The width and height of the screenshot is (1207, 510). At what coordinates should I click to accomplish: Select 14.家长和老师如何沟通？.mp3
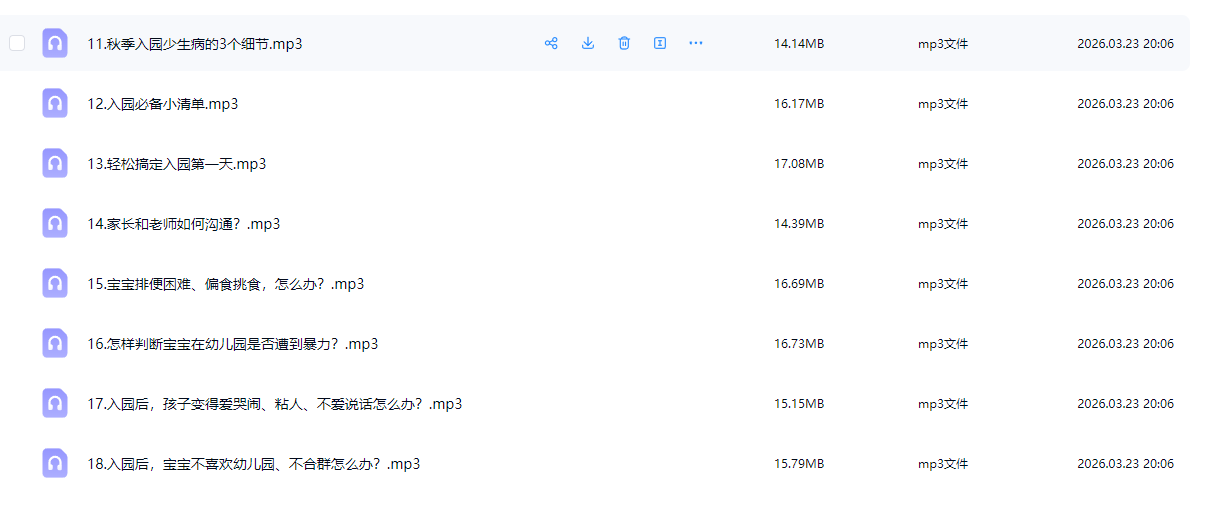[x=184, y=224]
